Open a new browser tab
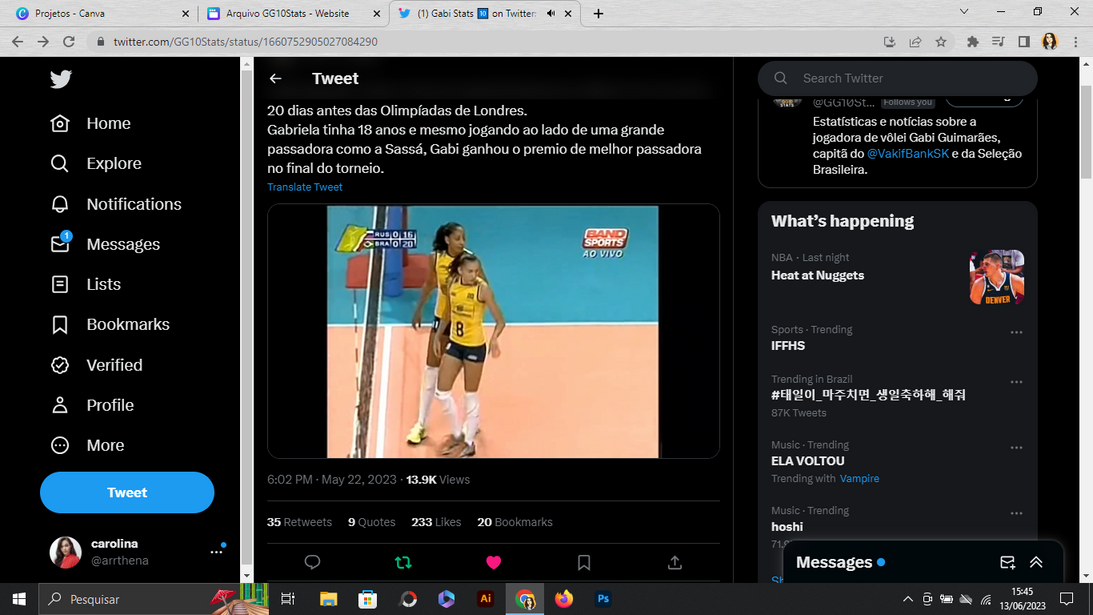The width and height of the screenshot is (1093, 615). point(598,13)
